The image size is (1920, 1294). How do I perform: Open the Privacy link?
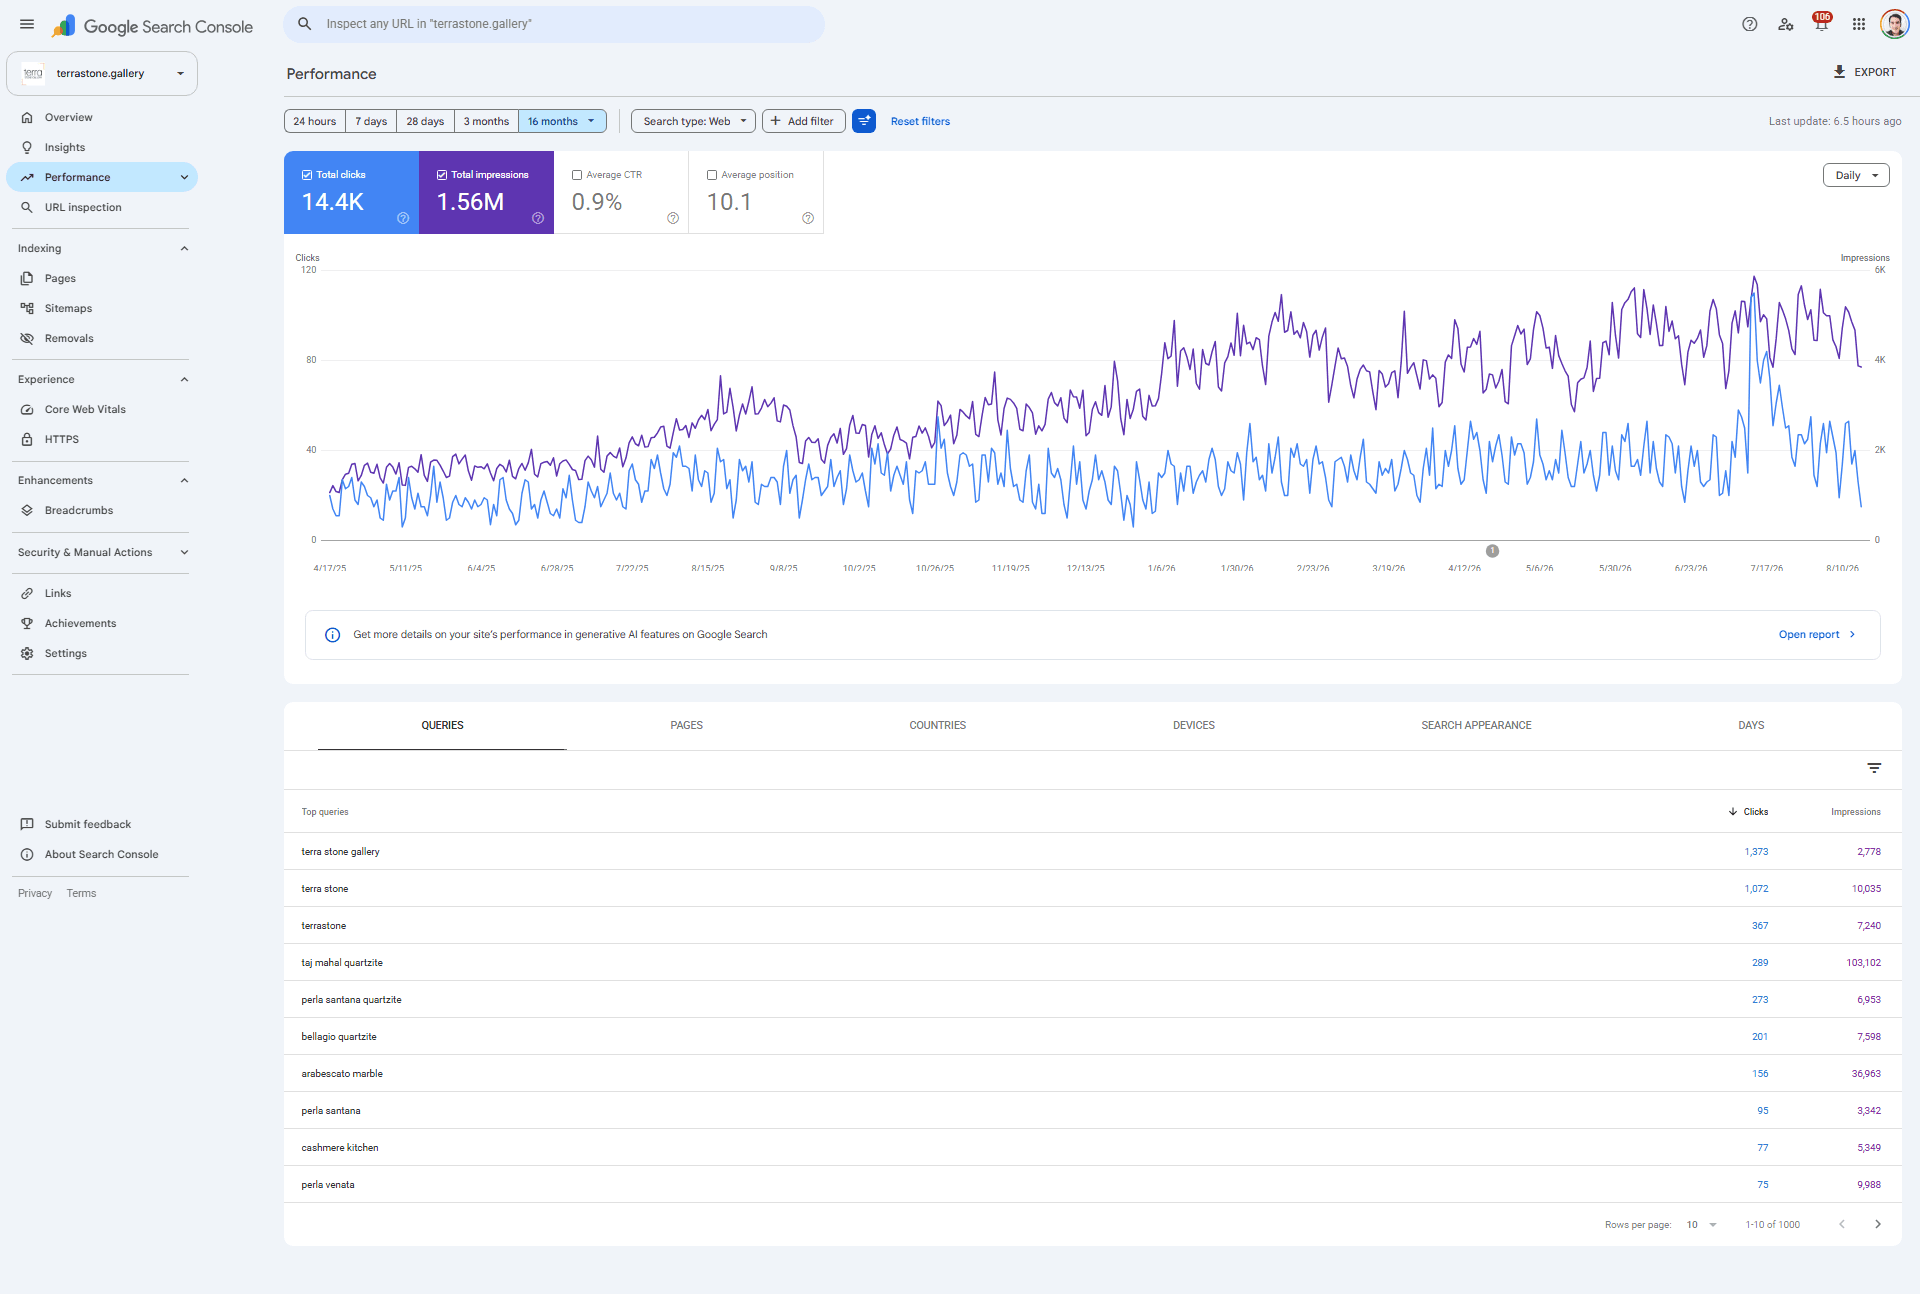coord(35,894)
